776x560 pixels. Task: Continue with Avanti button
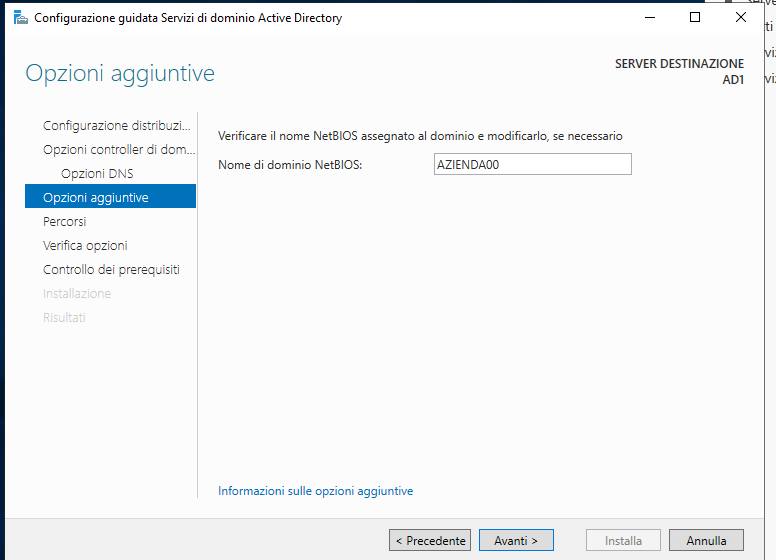[516, 540]
